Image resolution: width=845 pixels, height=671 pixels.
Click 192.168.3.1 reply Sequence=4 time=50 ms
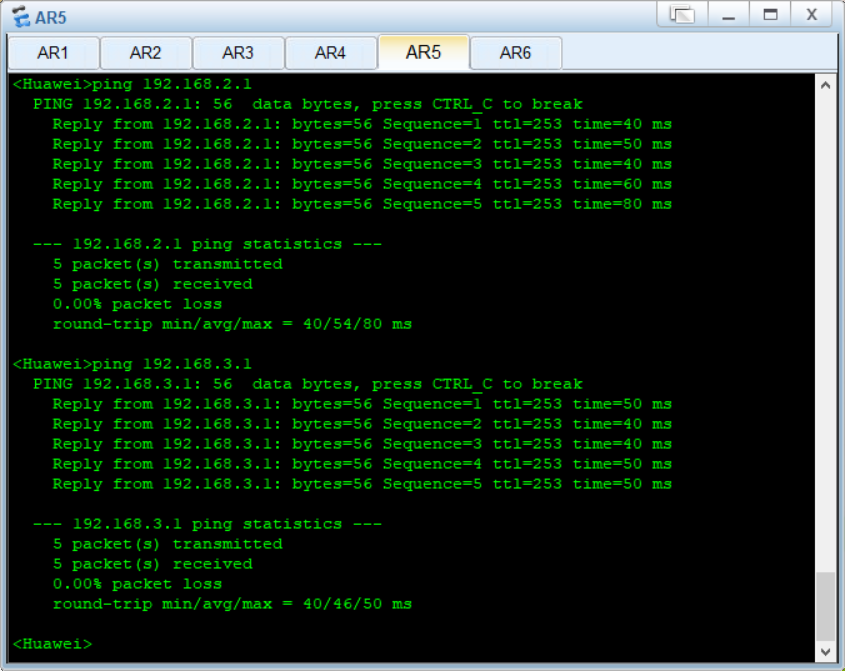coord(362,464)
